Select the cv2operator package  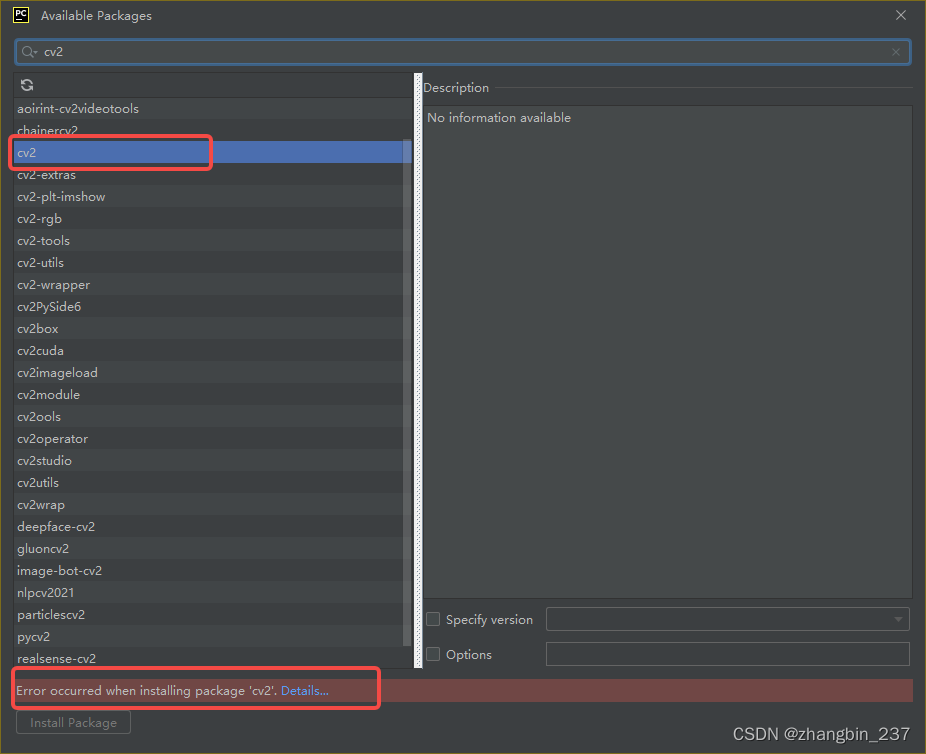213,439
